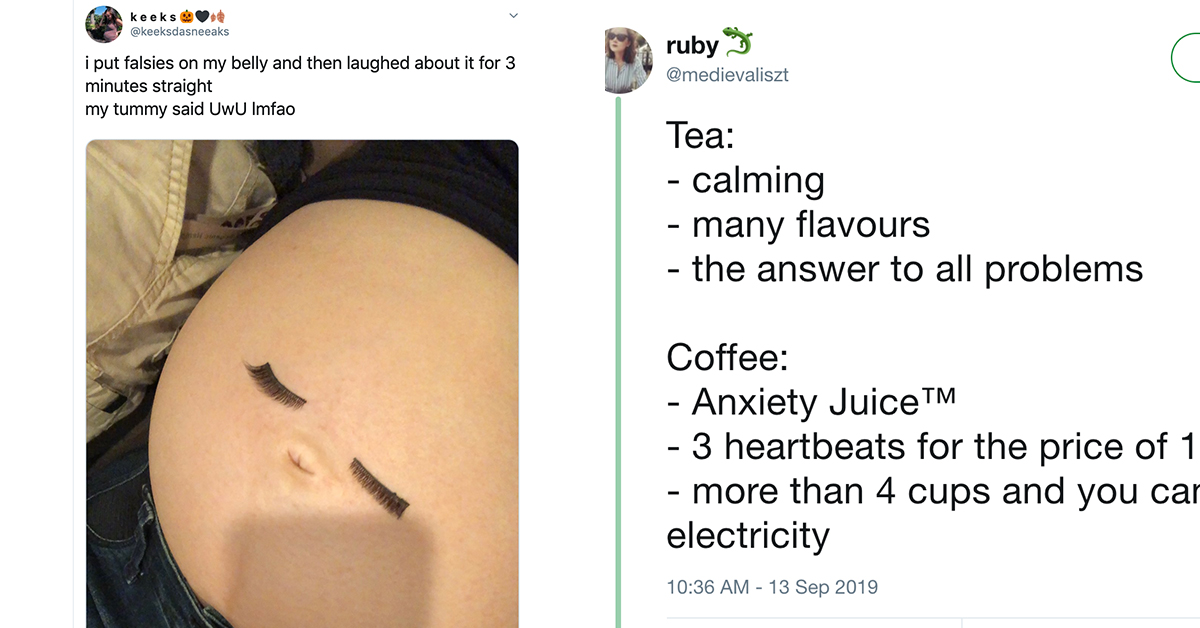Open the belly falsies photo attachment
This screenshot has width=1200, height=628.
point(302,383)
